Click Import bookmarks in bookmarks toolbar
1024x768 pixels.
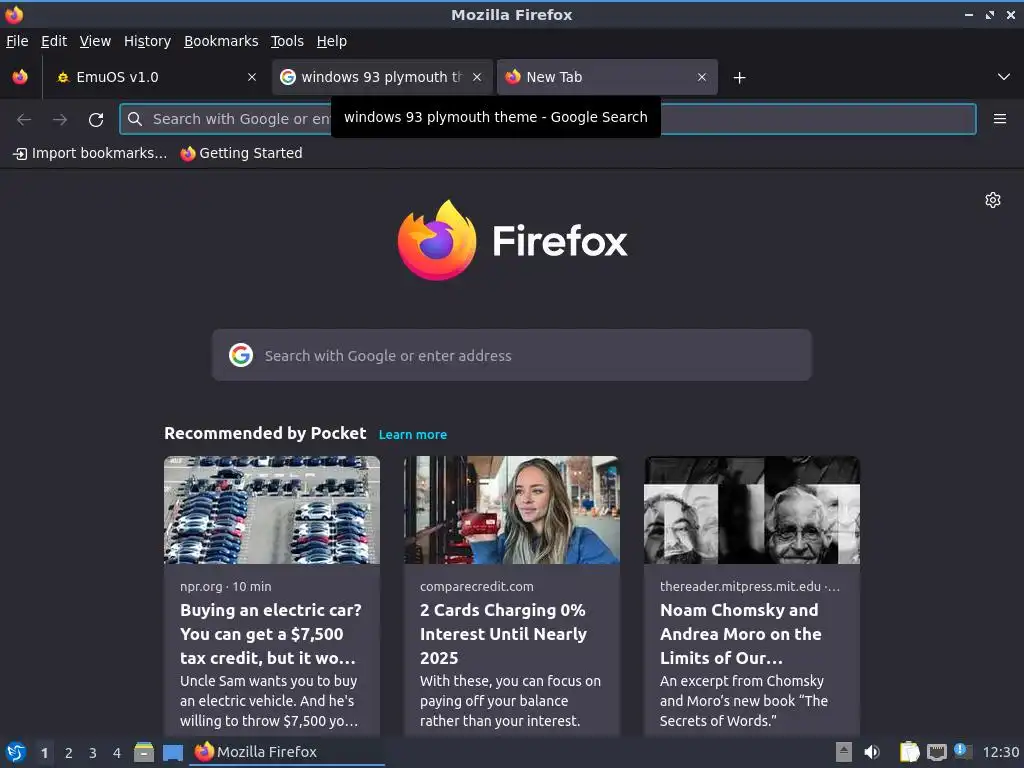coord(90,153)
